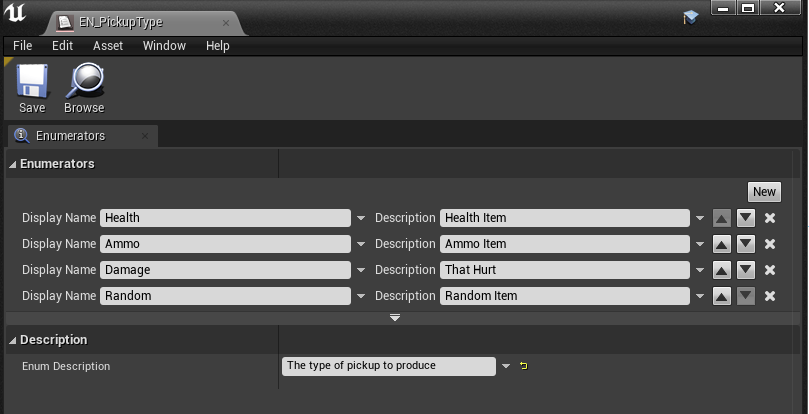Open the Window menu
Image resolution: width=809 pixels, height=414 pixels.
tap(164, 46)
